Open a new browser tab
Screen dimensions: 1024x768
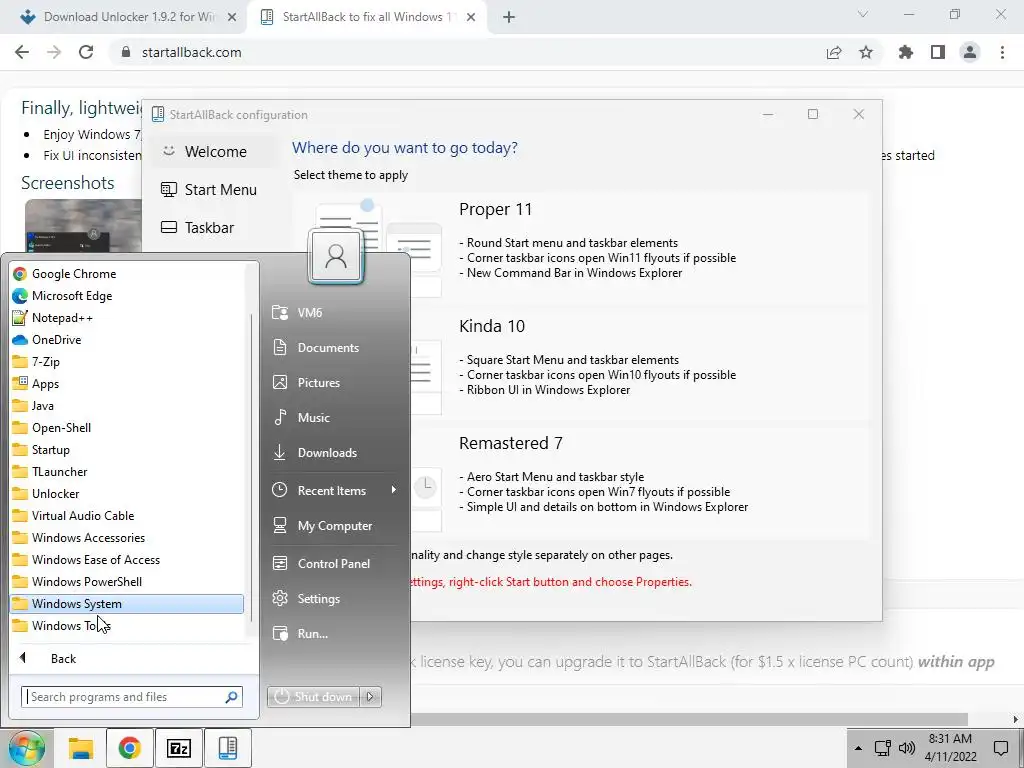coord(509,18)
